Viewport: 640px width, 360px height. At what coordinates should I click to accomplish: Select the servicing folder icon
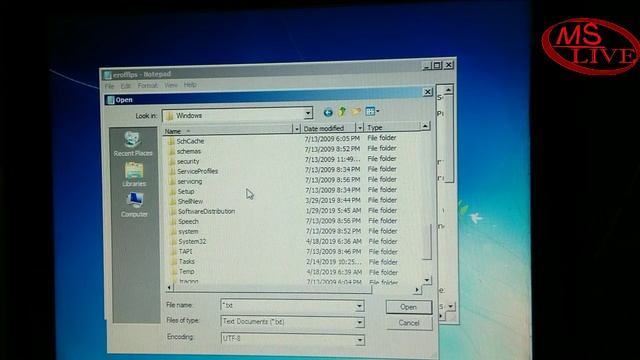(172, 182)
